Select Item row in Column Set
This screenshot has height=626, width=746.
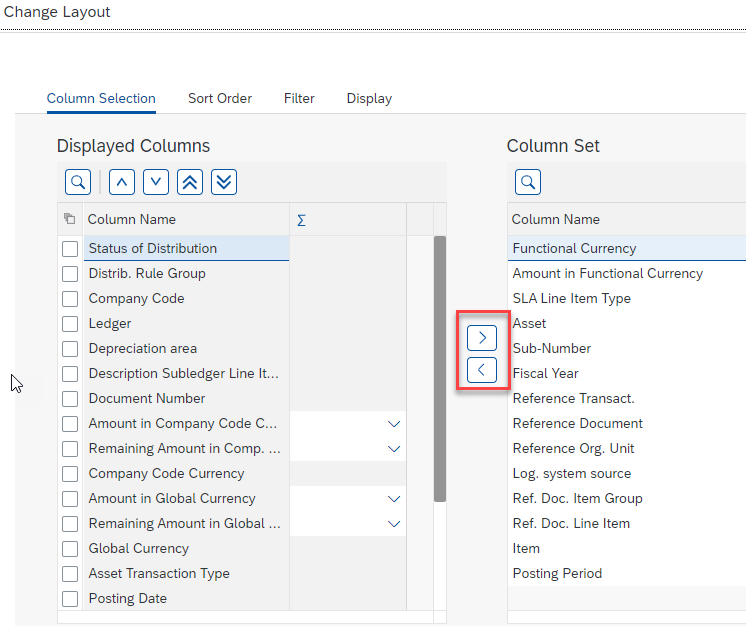pos(627,548)
